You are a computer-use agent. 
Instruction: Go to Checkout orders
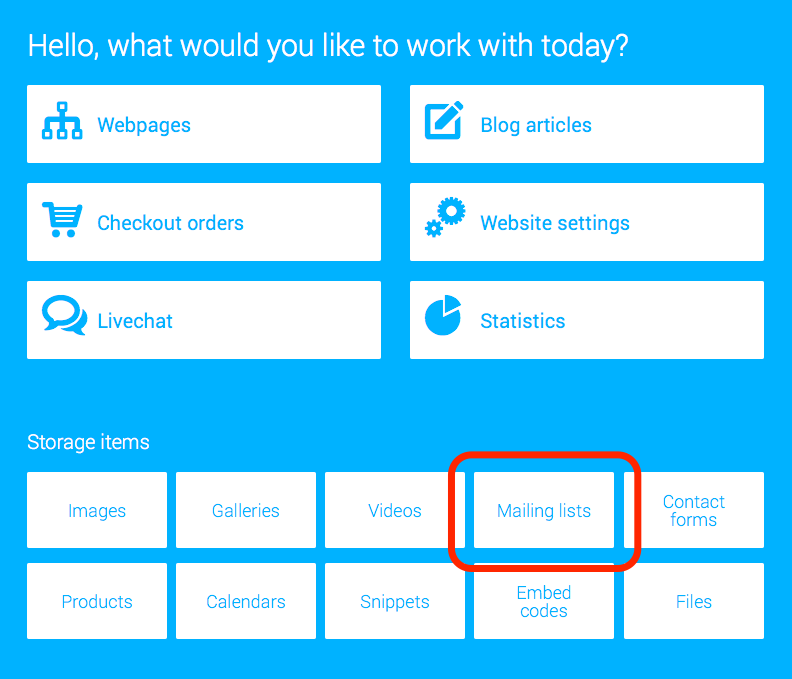(x=204, y=222)
